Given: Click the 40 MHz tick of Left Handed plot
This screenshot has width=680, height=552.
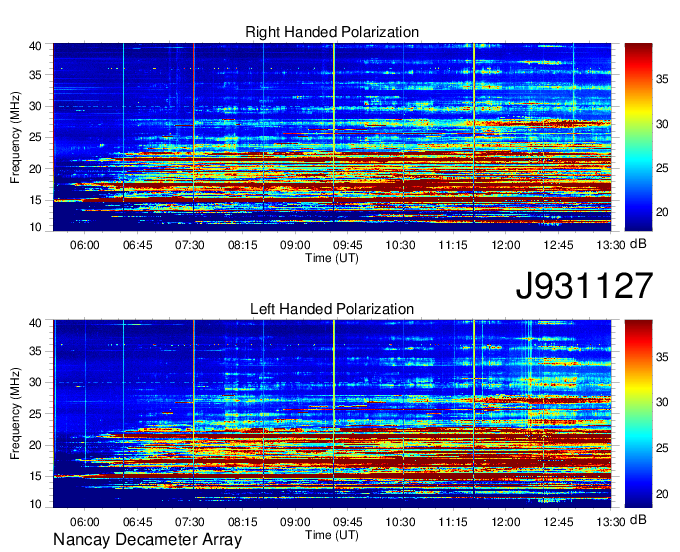Looking at the screenshot, I should click(35, 323).
